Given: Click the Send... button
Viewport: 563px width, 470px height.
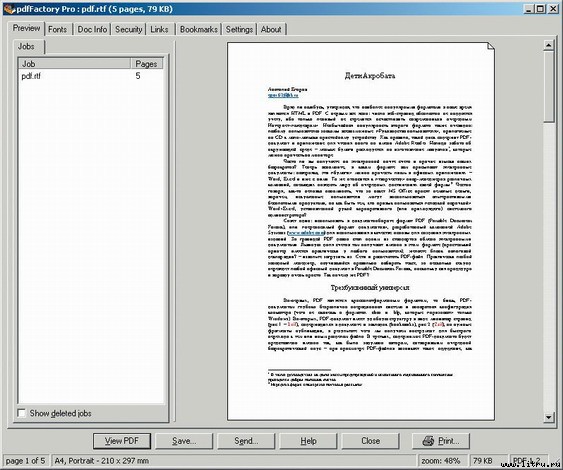Looking at the screenshot, I should point(246,441).
